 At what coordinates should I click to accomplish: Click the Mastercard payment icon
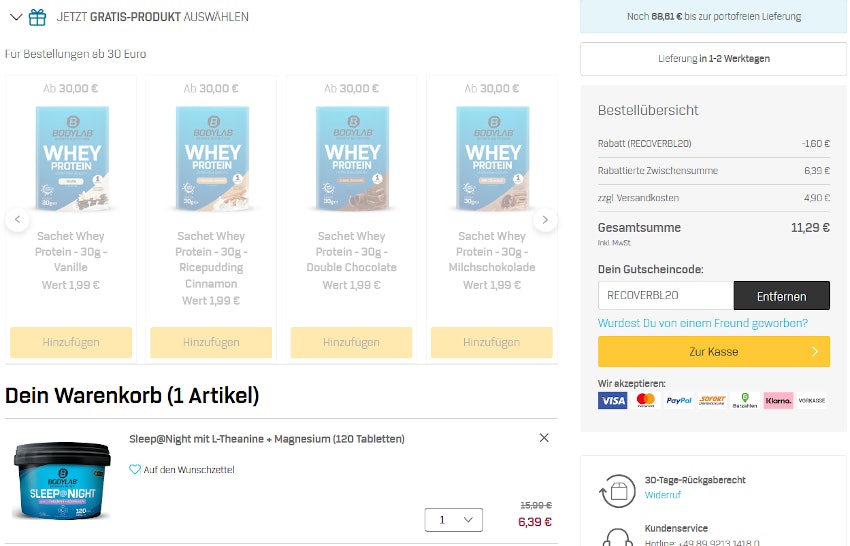point(646,400)
